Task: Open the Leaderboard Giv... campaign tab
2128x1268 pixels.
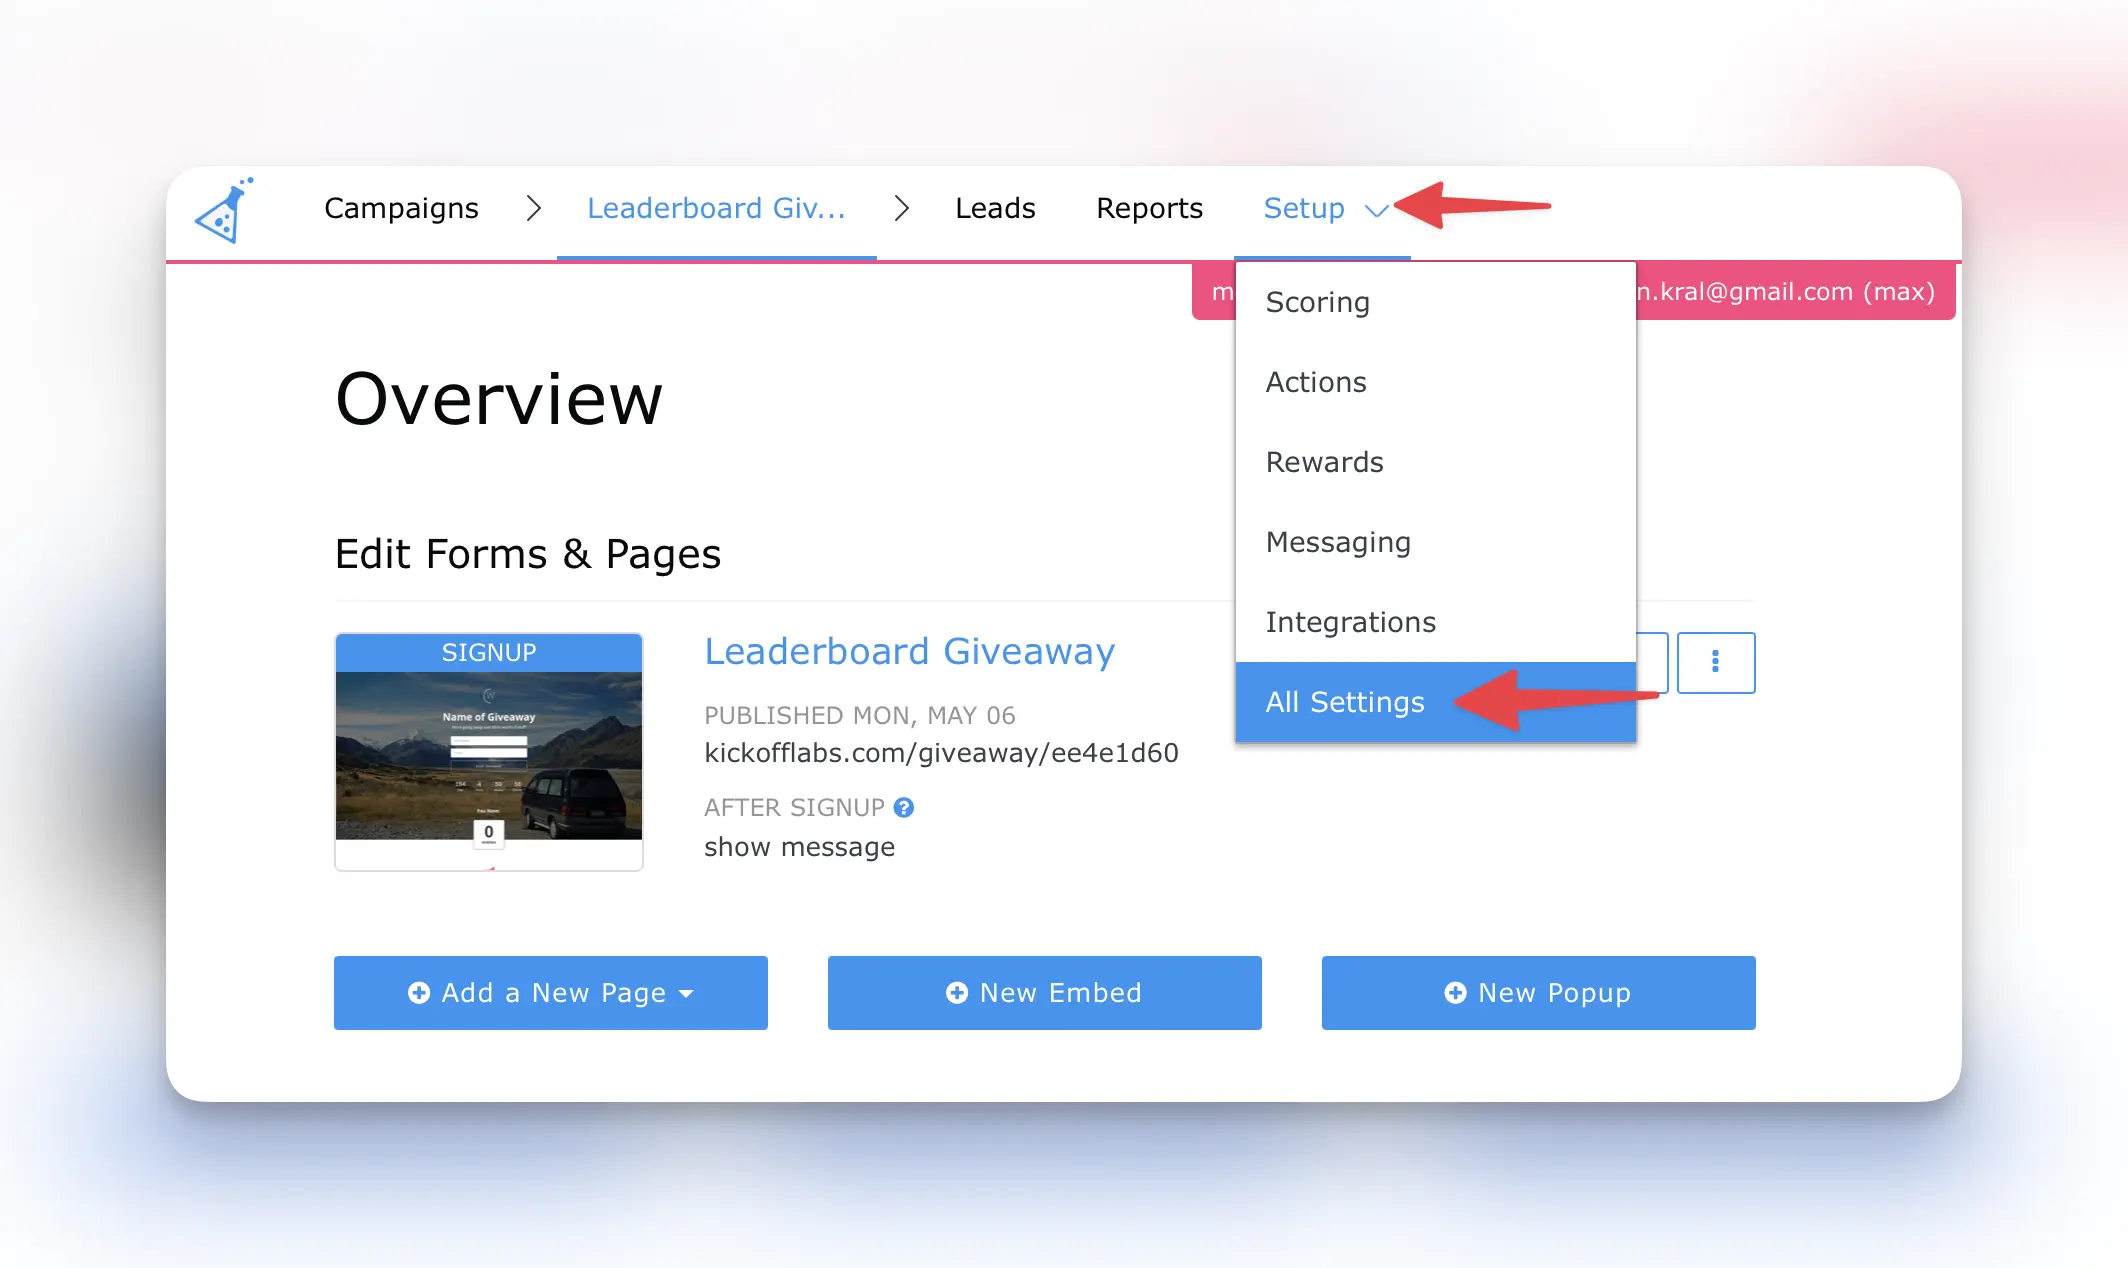Action: click(x=716, y=208)
